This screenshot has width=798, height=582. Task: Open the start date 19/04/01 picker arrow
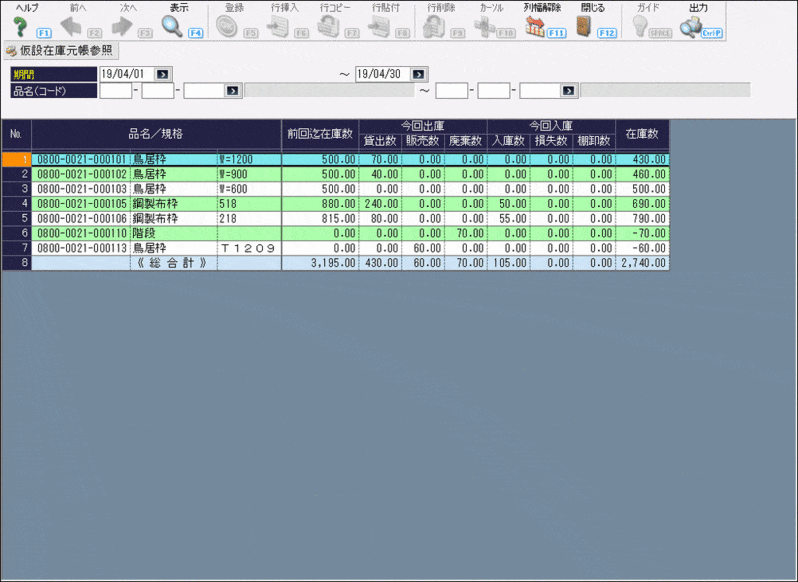[162, 74]
